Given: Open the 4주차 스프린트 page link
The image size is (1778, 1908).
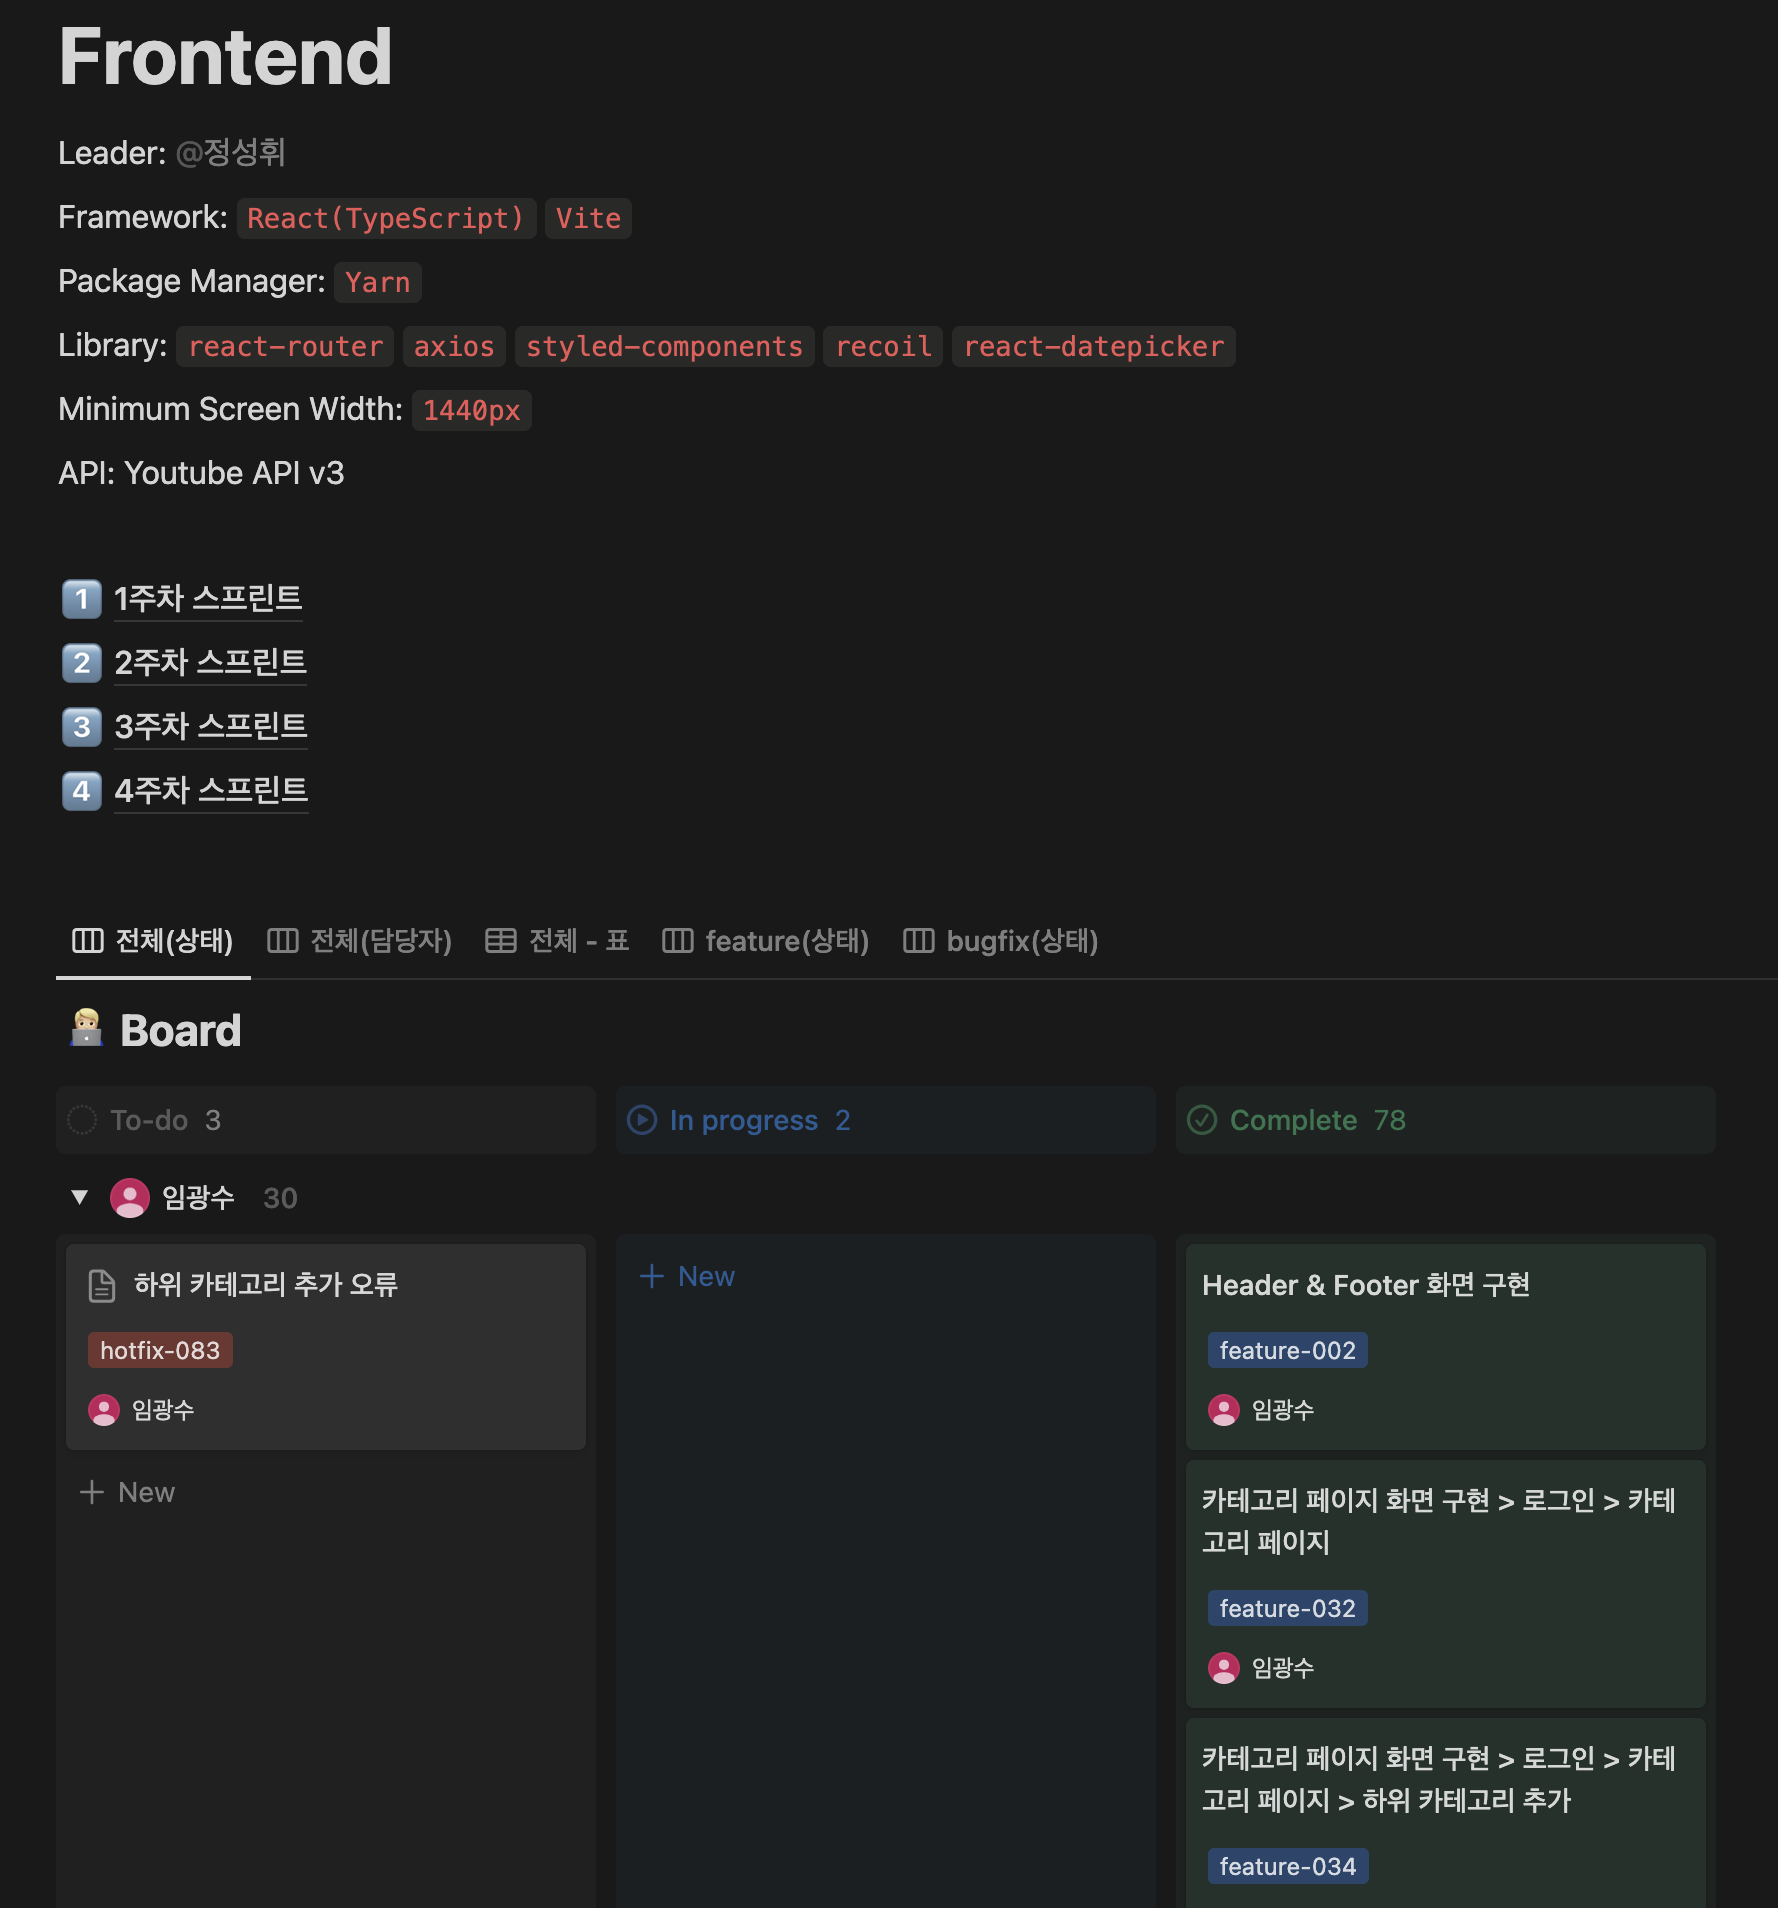Looking at the screenshot, I should 211,790.
